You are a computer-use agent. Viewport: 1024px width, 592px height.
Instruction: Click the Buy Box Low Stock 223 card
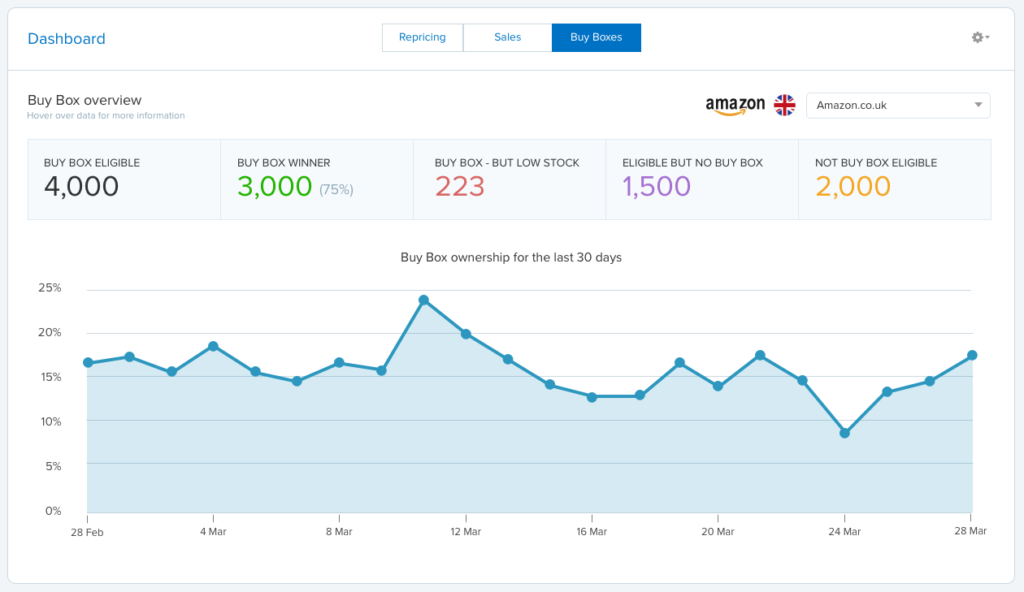pyautogui.click(x=509, y=179)
